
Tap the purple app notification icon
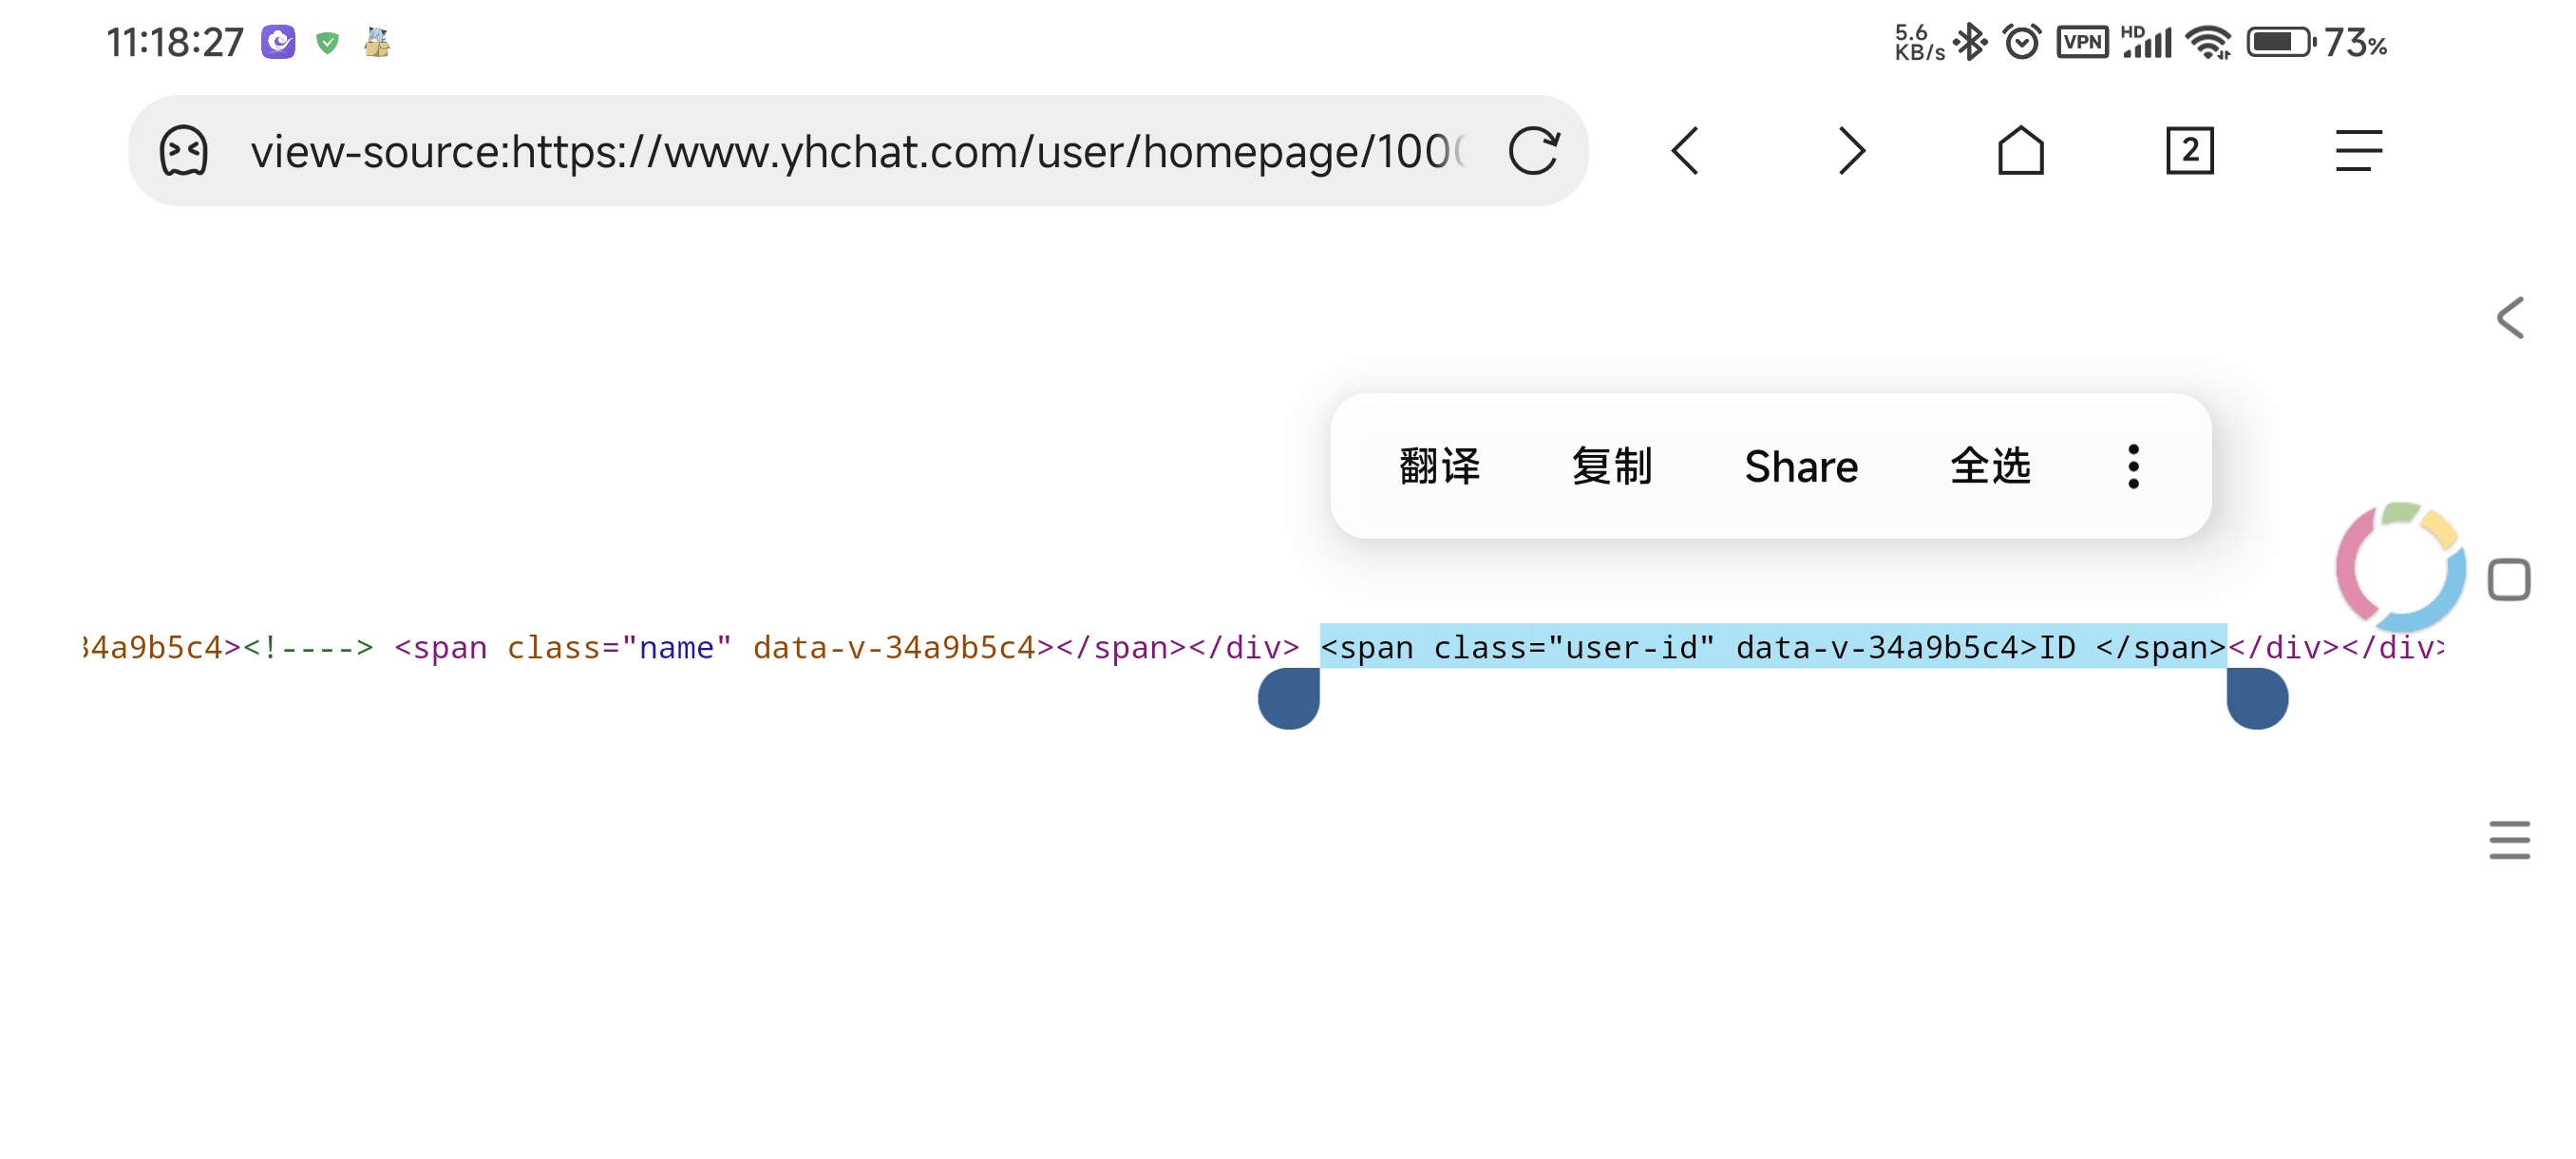pyautogui.click(x=278, y=42)
